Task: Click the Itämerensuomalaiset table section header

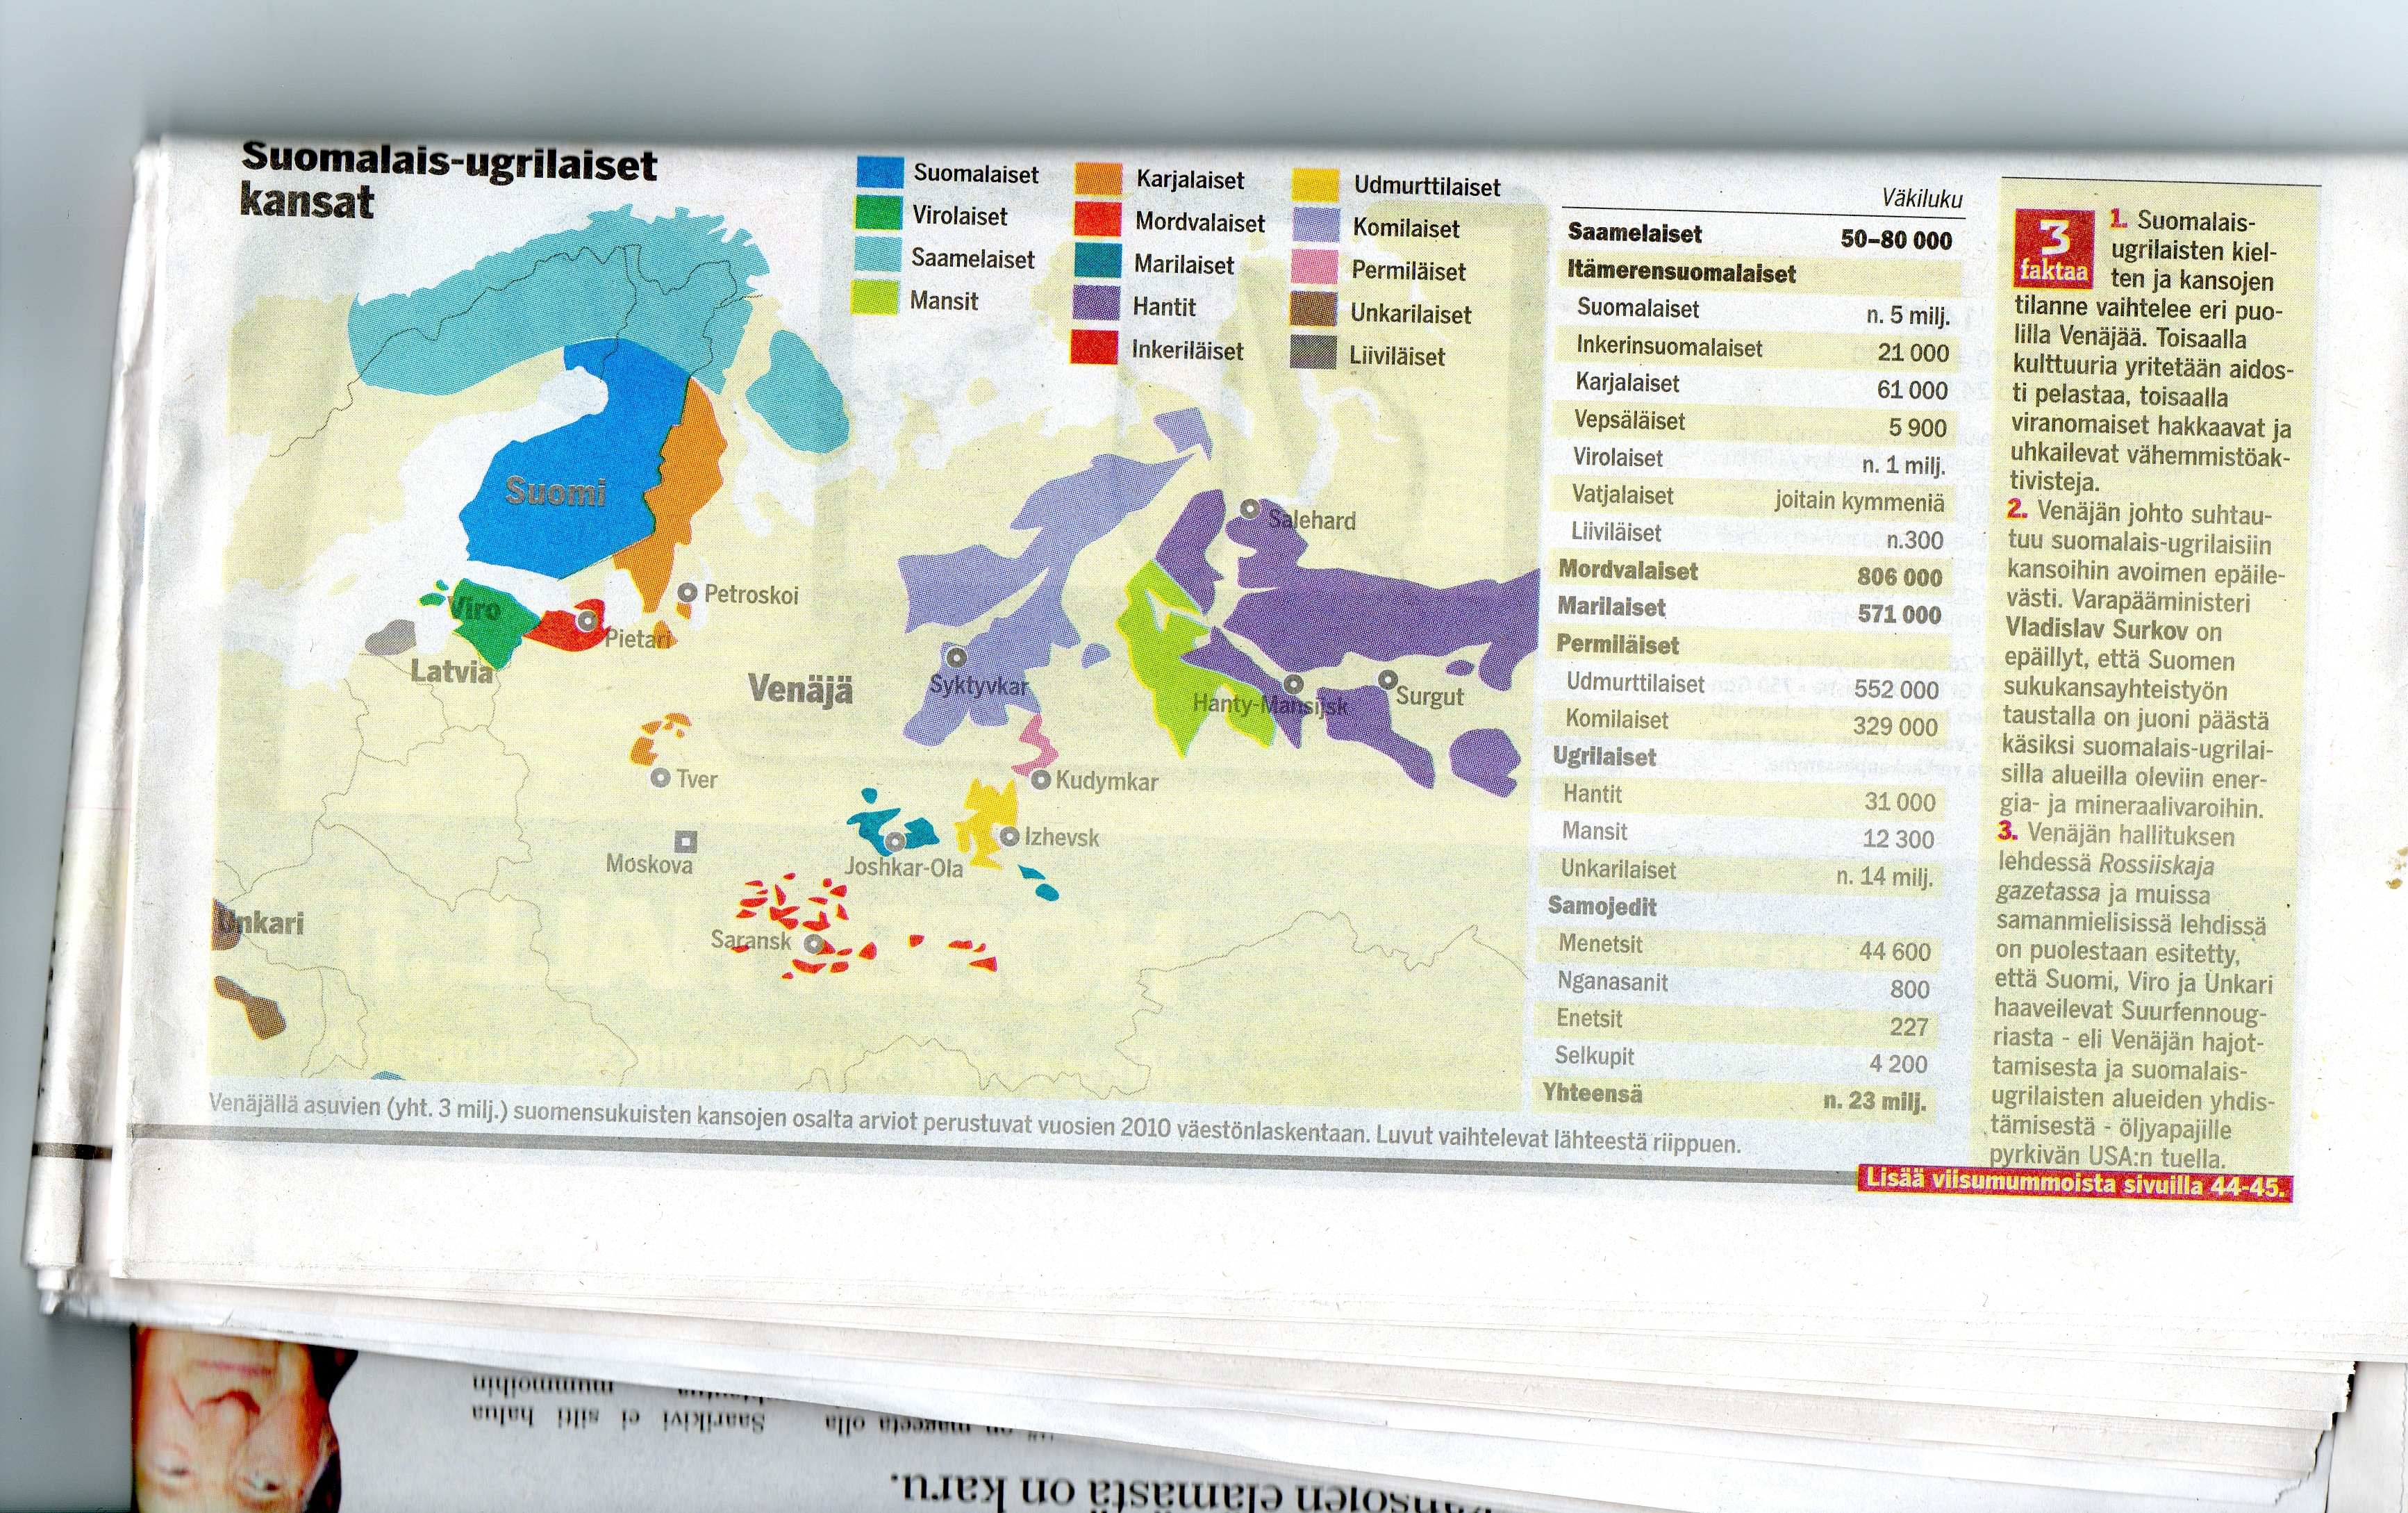Action: (x=1682, y=272)
